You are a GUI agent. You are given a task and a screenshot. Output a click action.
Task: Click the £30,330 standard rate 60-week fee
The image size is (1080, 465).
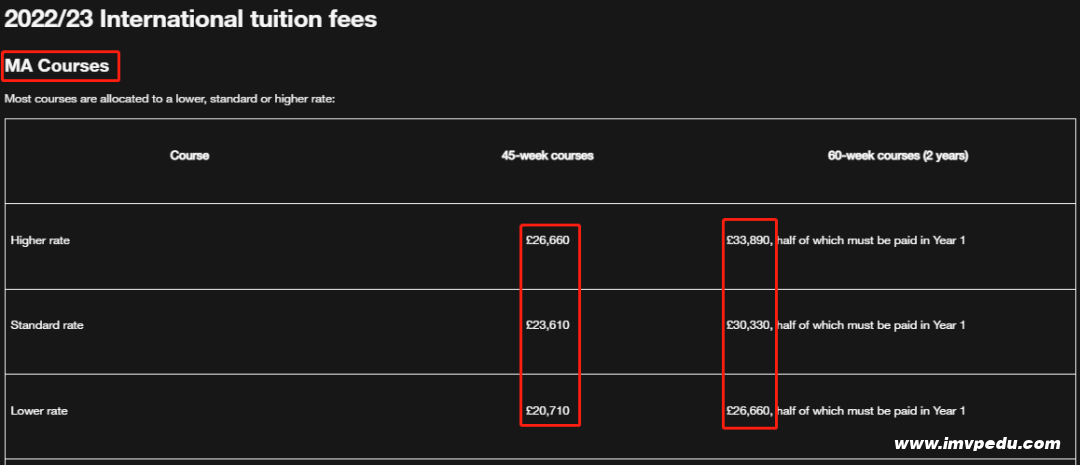[x=749, y=325]
